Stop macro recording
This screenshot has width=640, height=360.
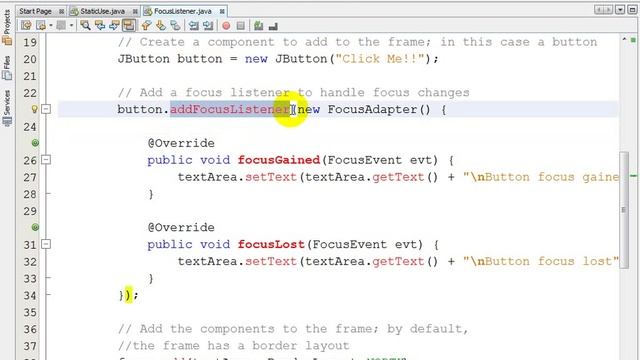(241, 26)
